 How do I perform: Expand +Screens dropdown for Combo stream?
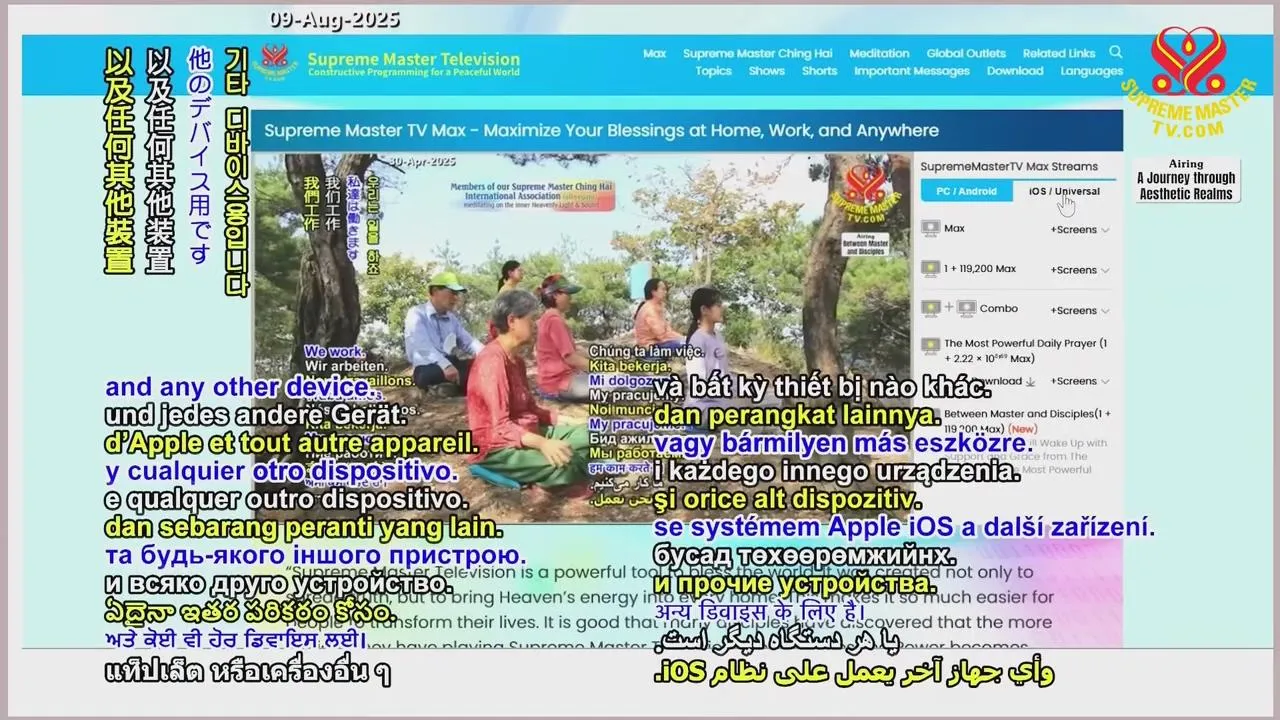click(1079, 310)
